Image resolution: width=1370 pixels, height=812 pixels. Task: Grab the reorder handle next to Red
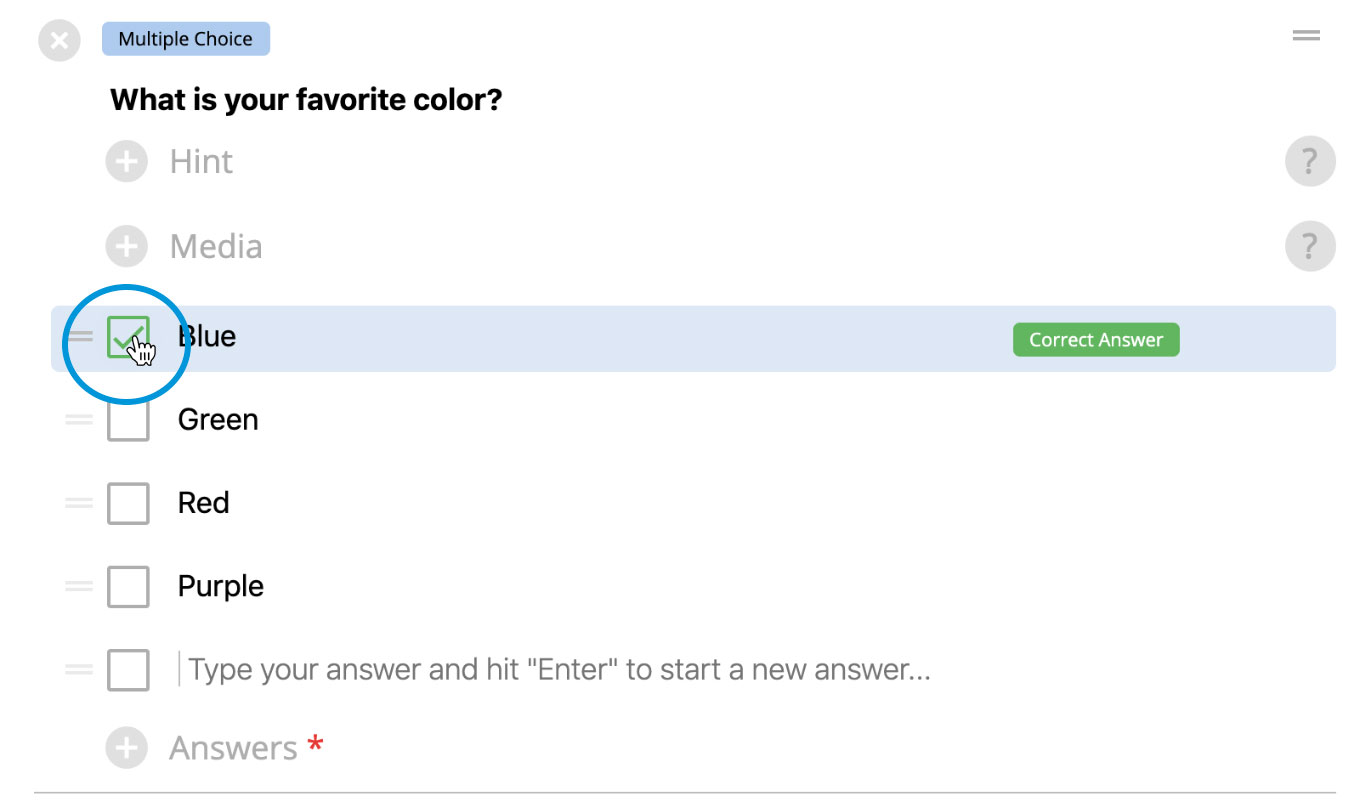(79, 503)
